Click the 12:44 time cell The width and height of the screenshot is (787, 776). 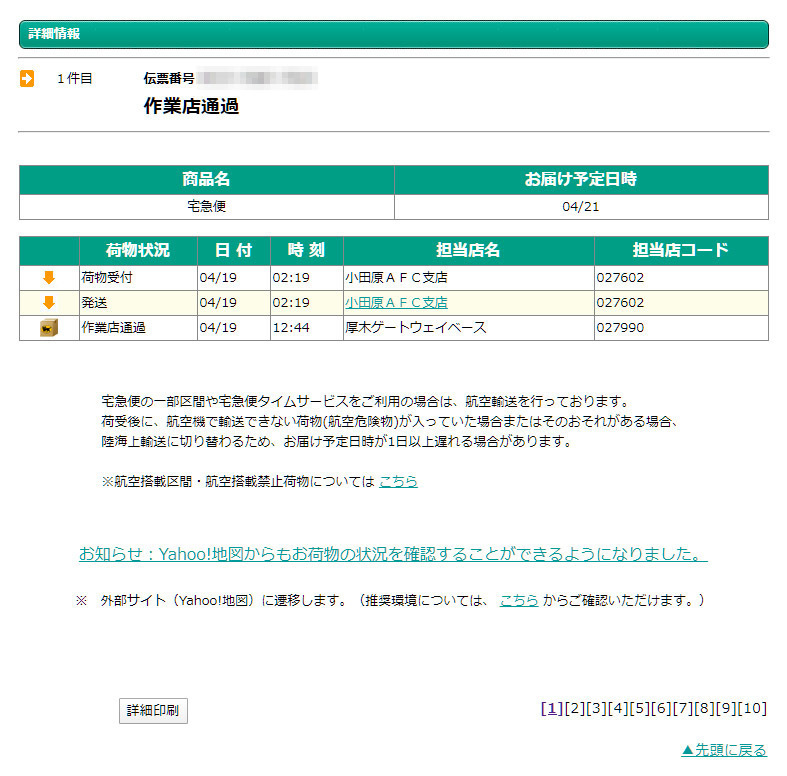[307, 328]
